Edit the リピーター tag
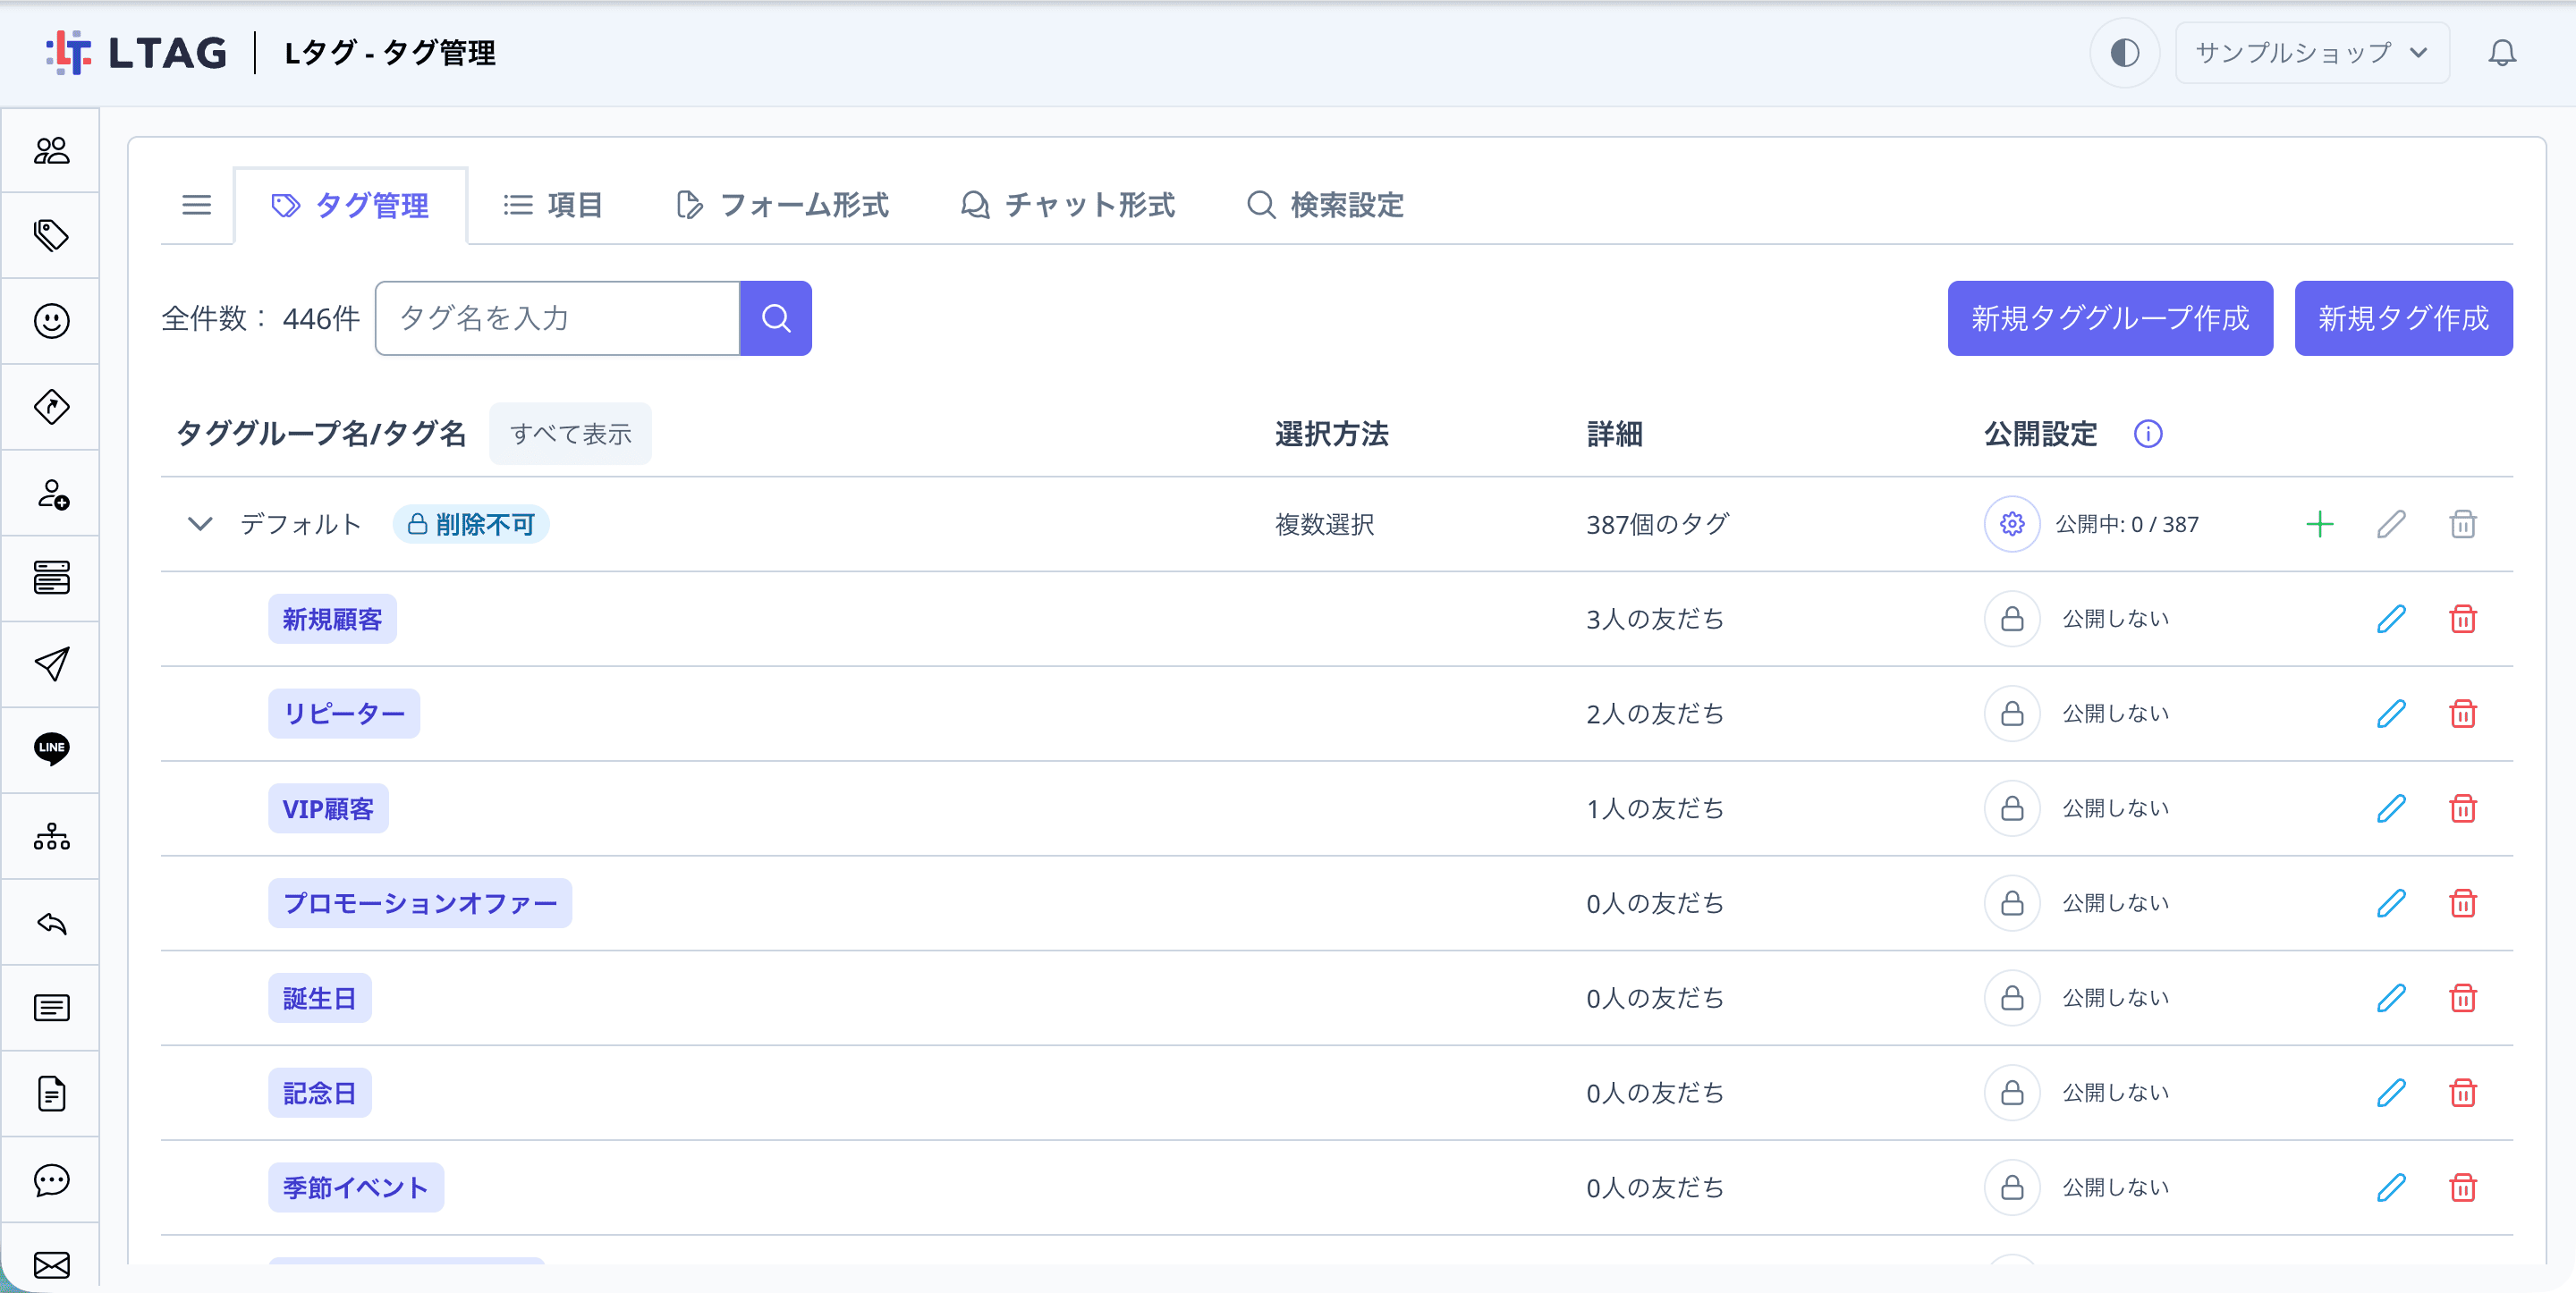 pos(2390,714)
